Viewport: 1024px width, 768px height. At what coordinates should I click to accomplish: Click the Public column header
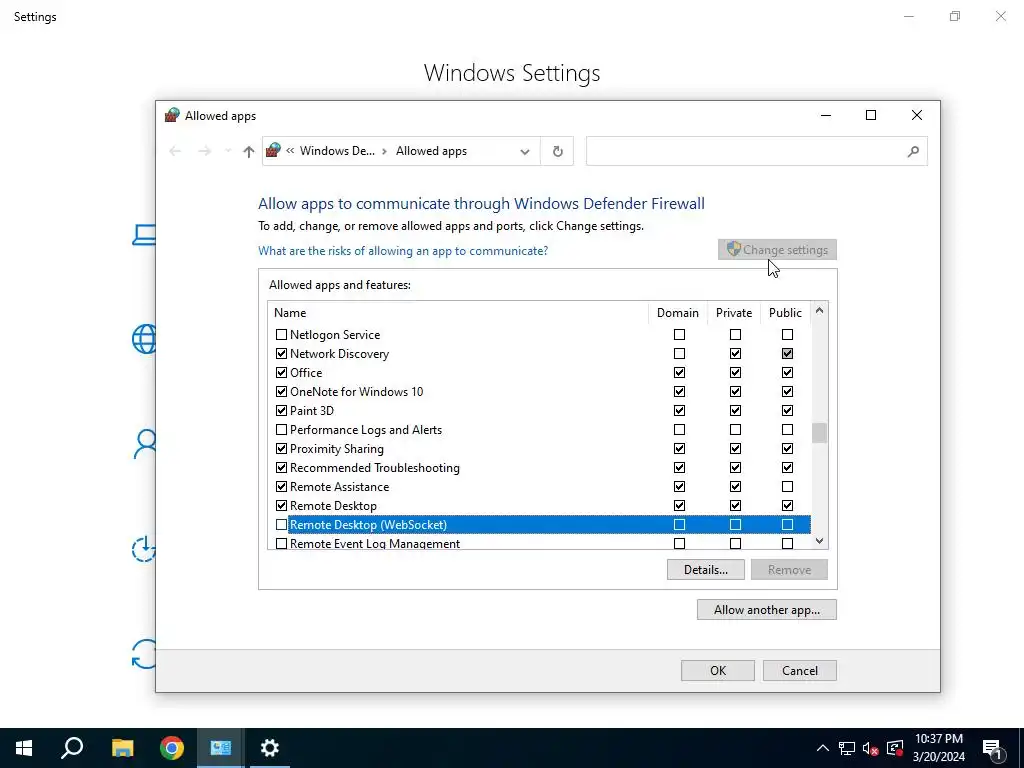(x=785, y=313)
